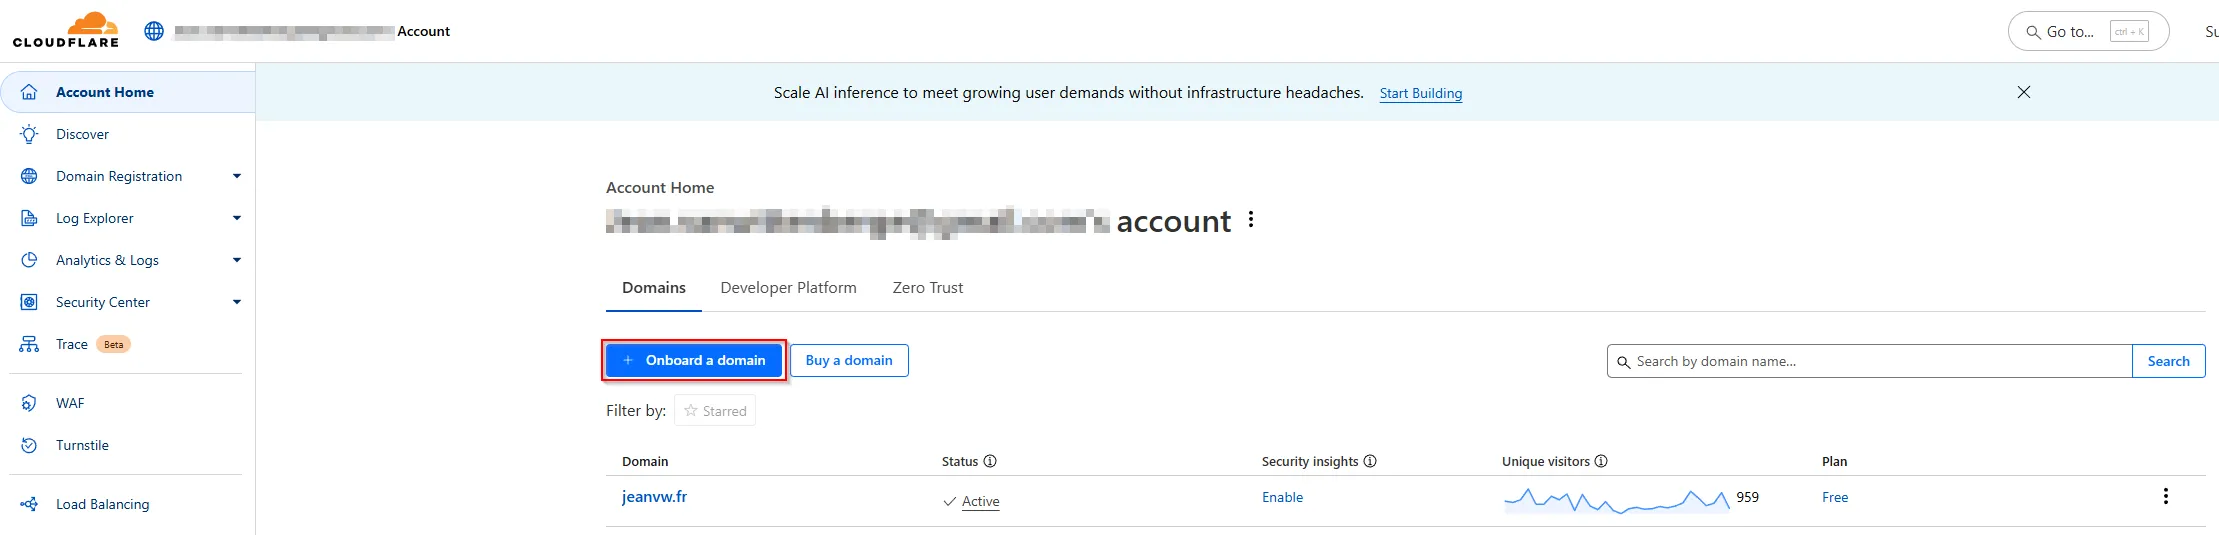This screenshot has width=2219, height=535.
Task: Expand Security Center submenu
Action: [x=237, y=302]
